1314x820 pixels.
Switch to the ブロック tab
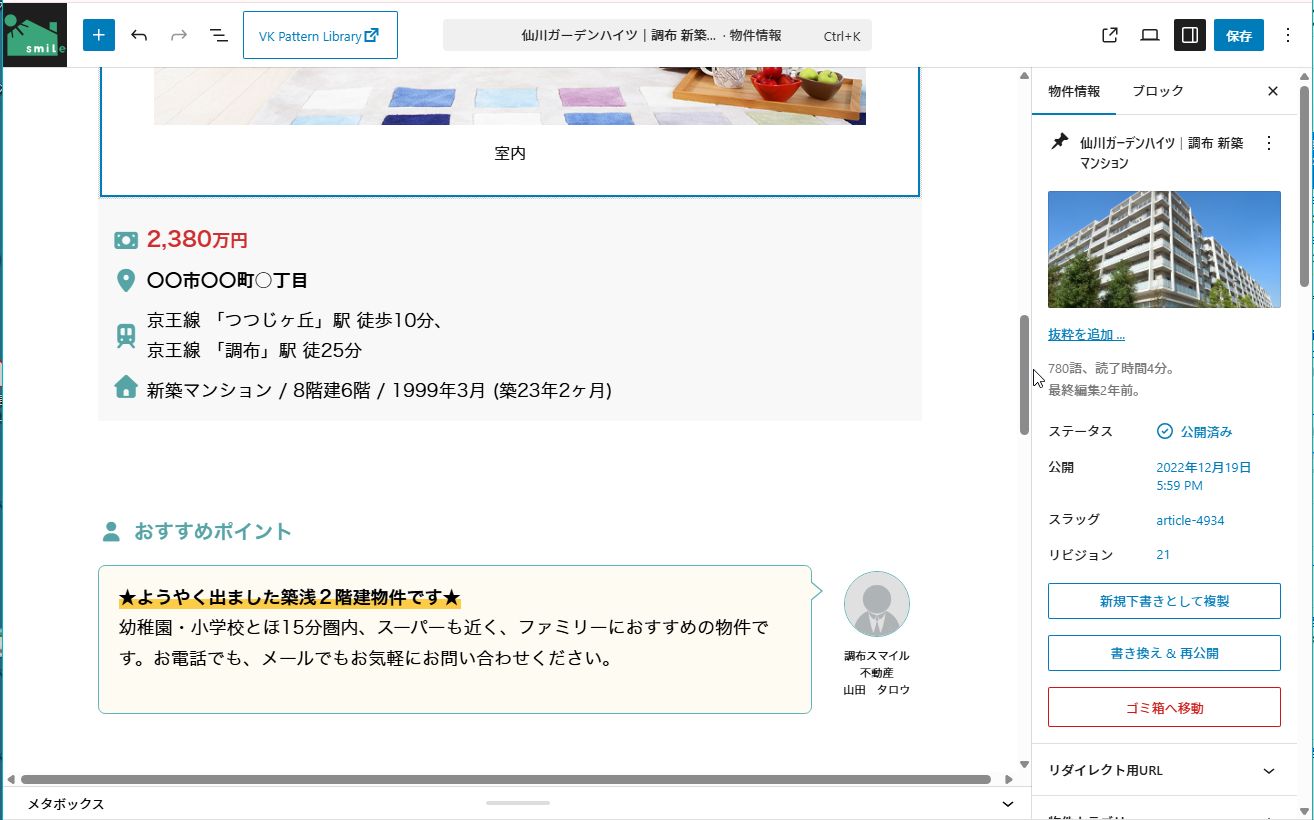(1157, 91)
